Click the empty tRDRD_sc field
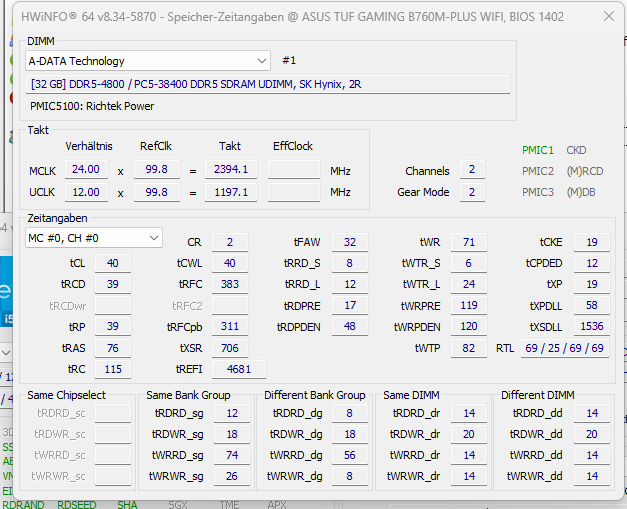 coord(113,413)
